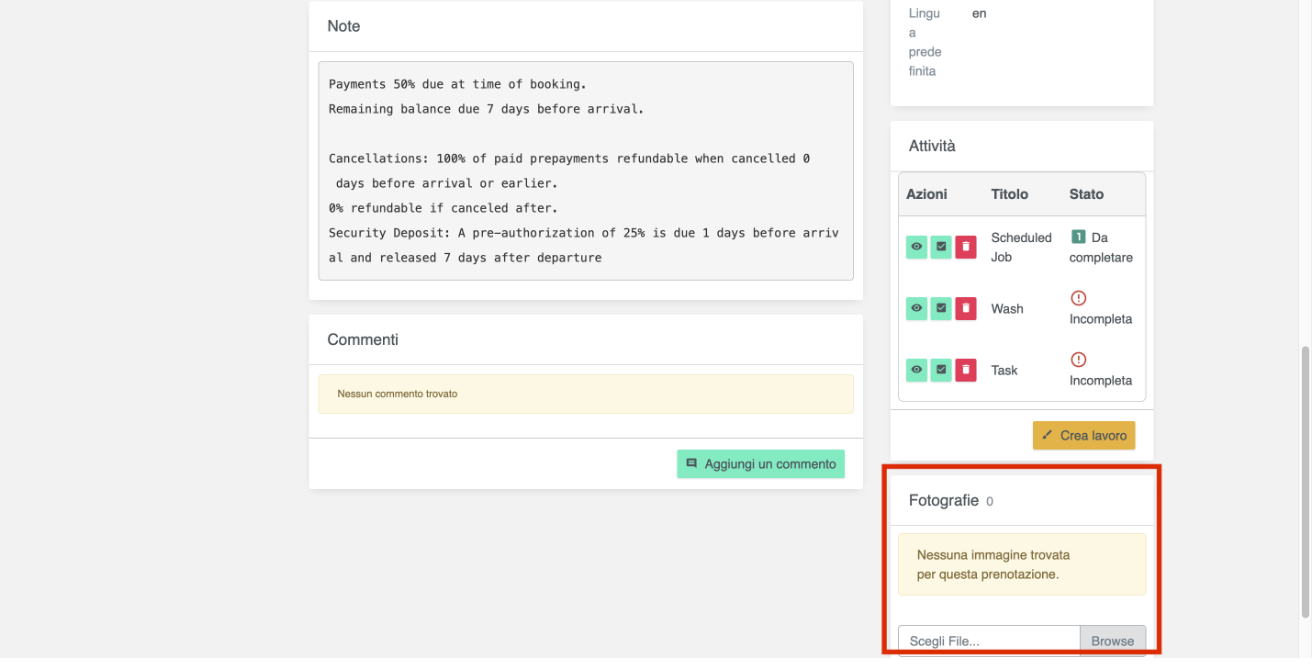The height and width of the screenshot is (670, 1316).
Task: Mark the Scheduled Job as completed
Action: (941, 247)
